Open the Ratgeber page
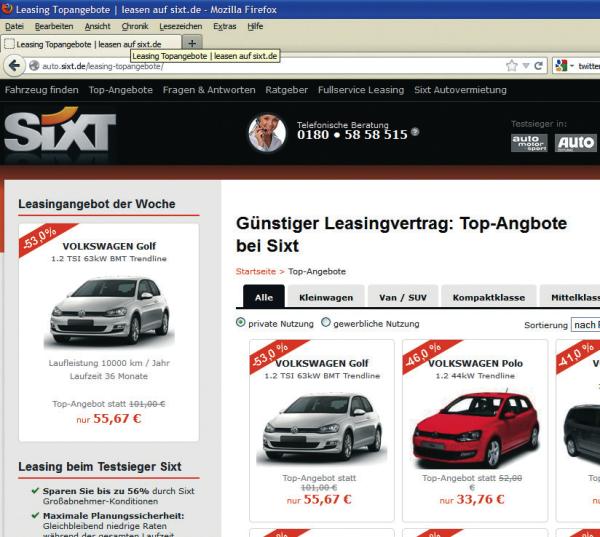 (287, 90)
